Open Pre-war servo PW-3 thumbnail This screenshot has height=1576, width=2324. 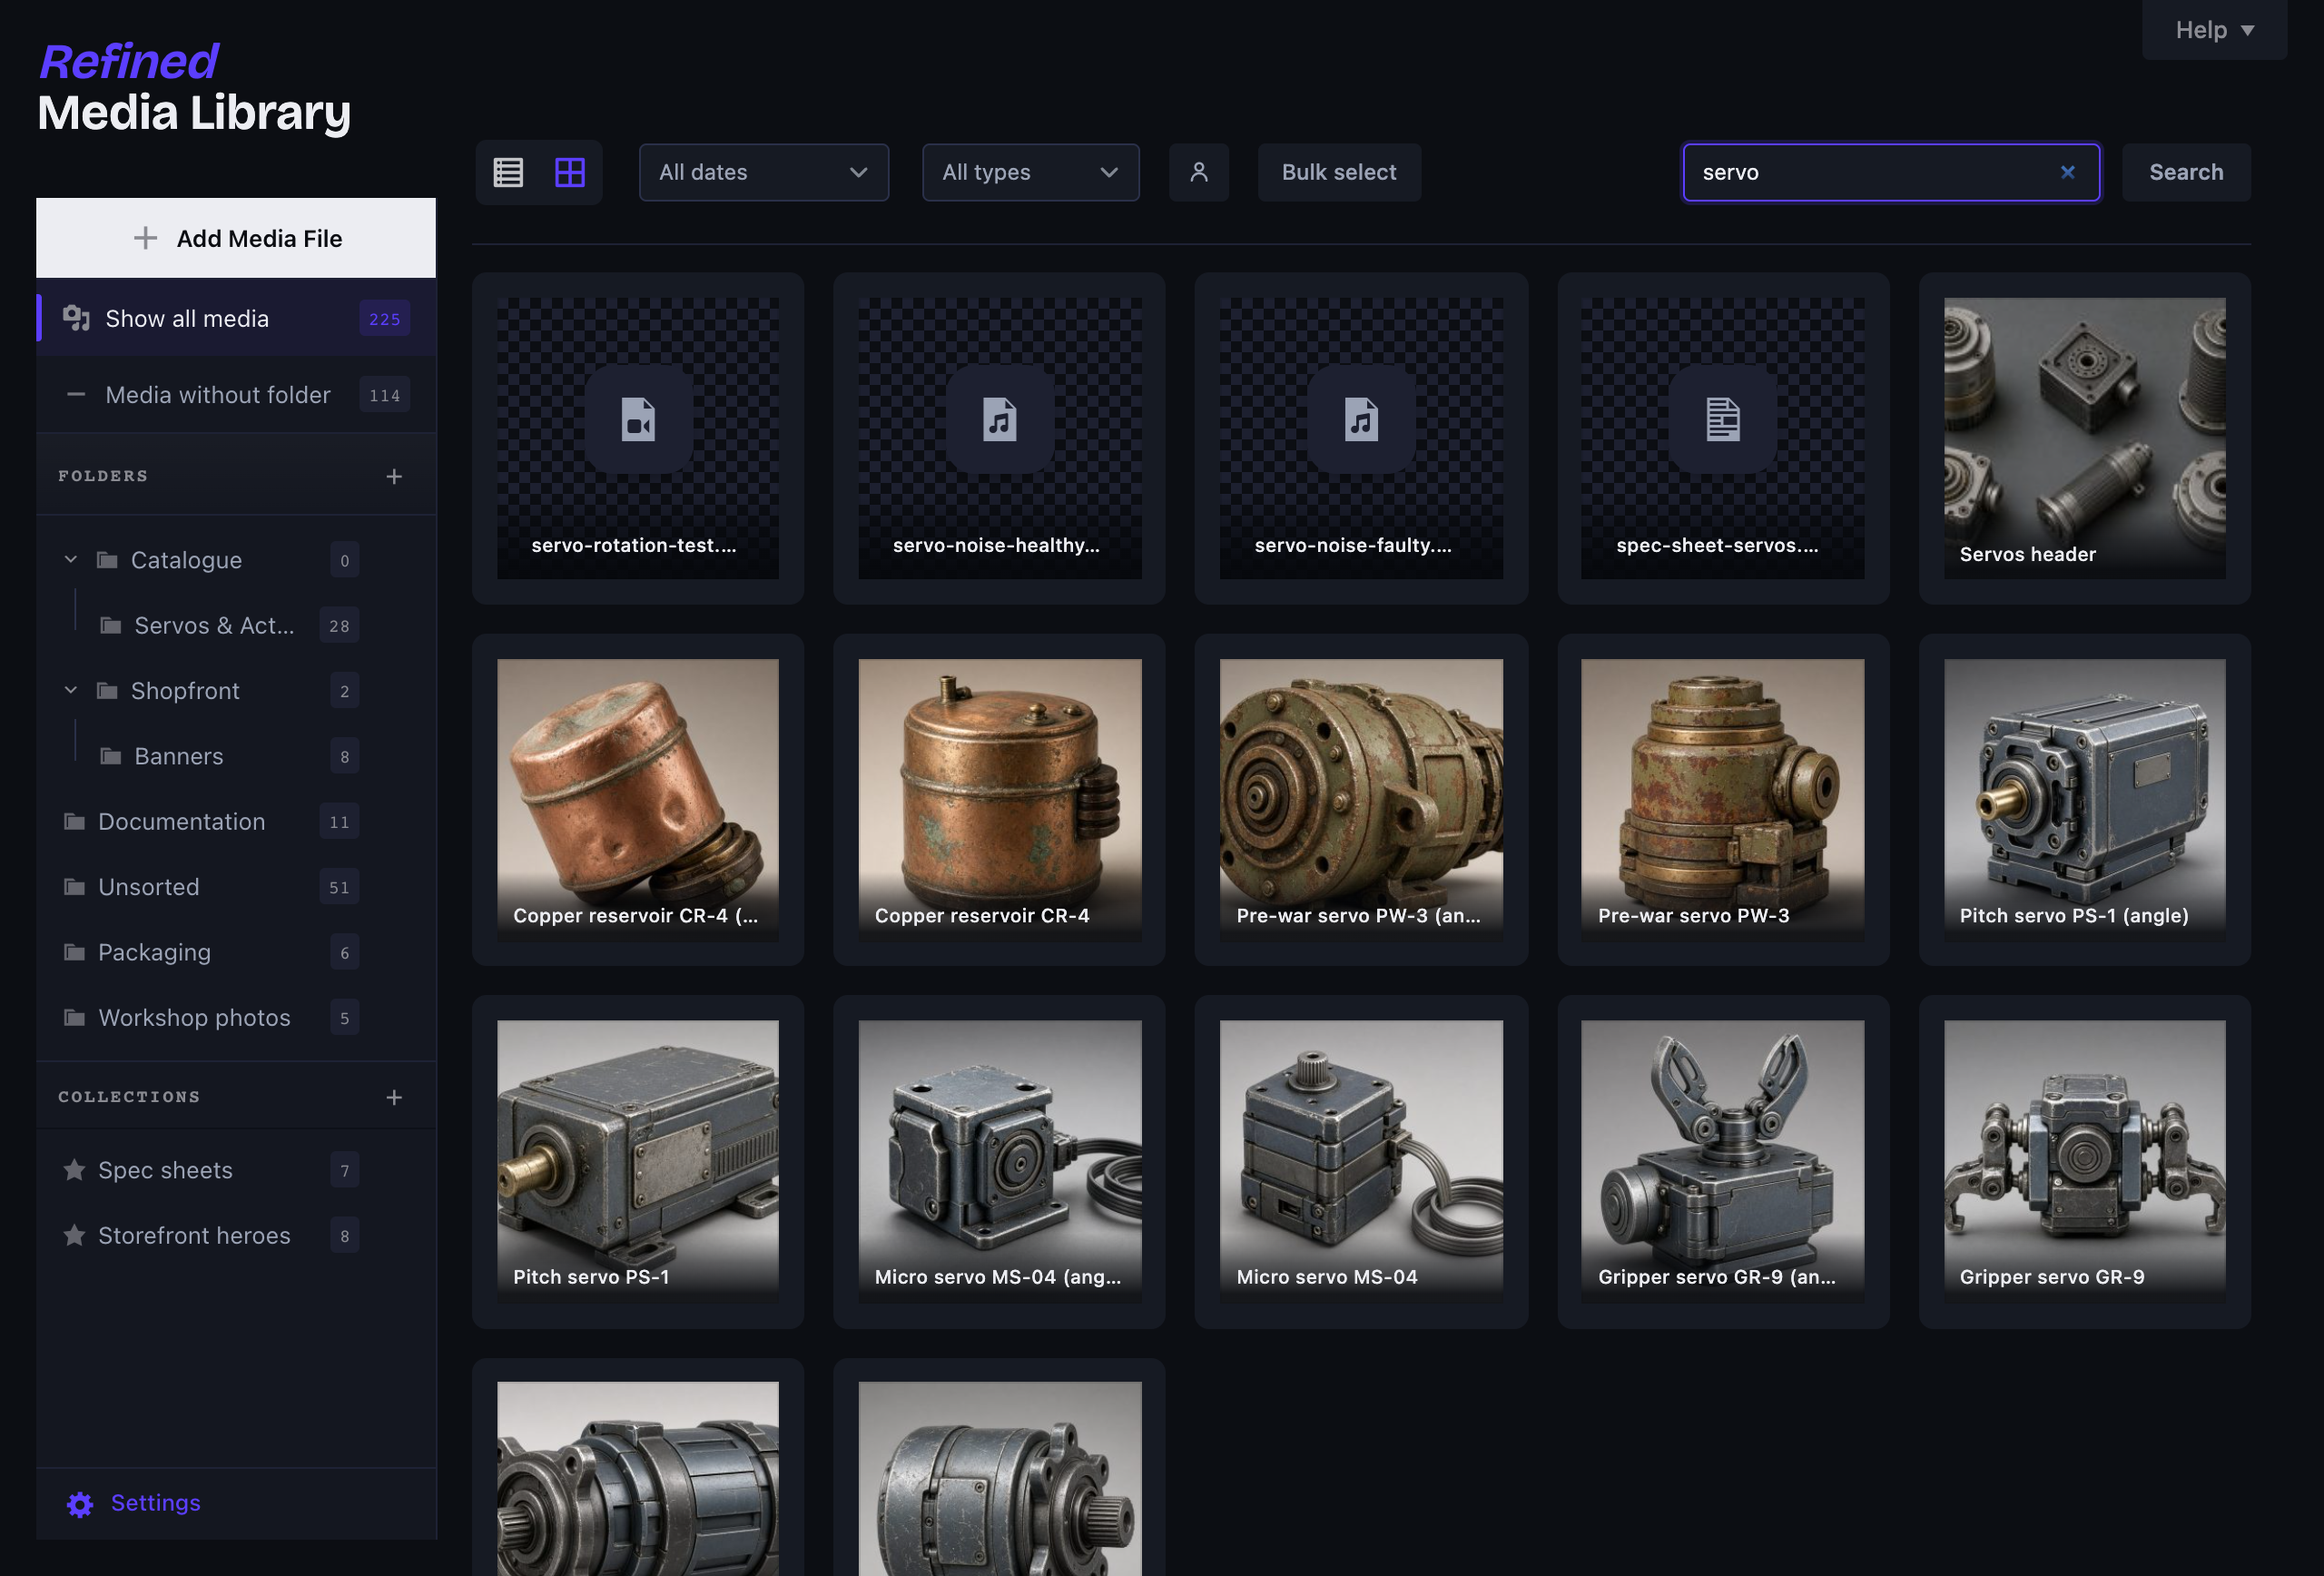1722,800
